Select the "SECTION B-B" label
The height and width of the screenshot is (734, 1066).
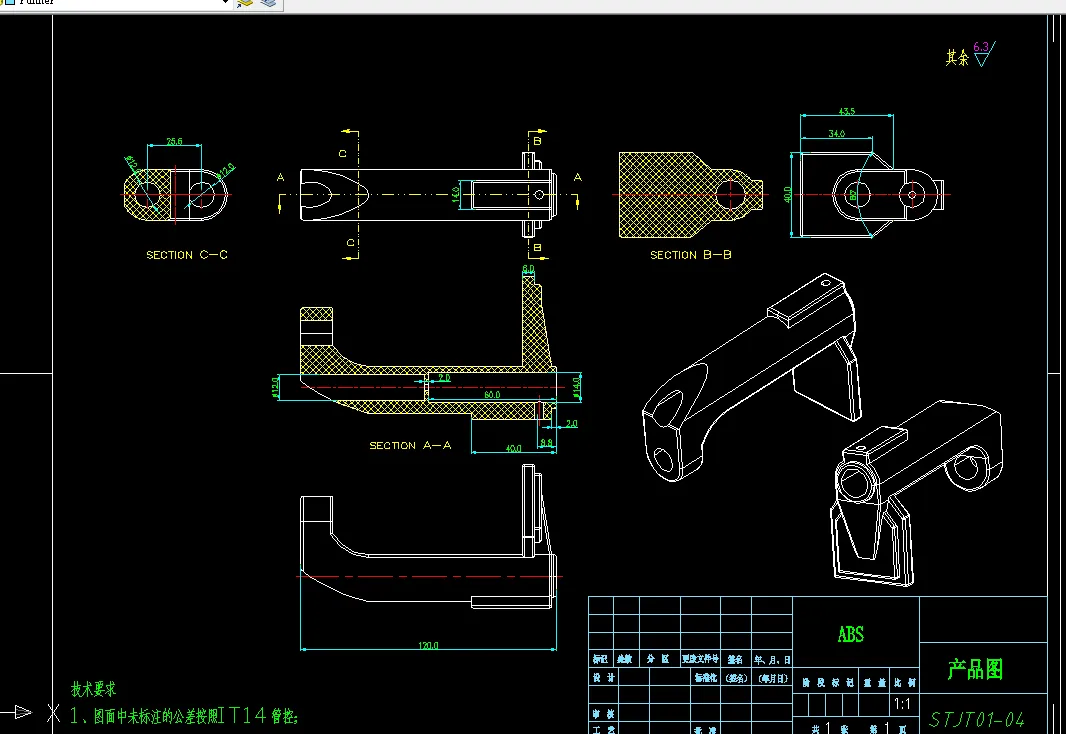click(x=691, y=255)
